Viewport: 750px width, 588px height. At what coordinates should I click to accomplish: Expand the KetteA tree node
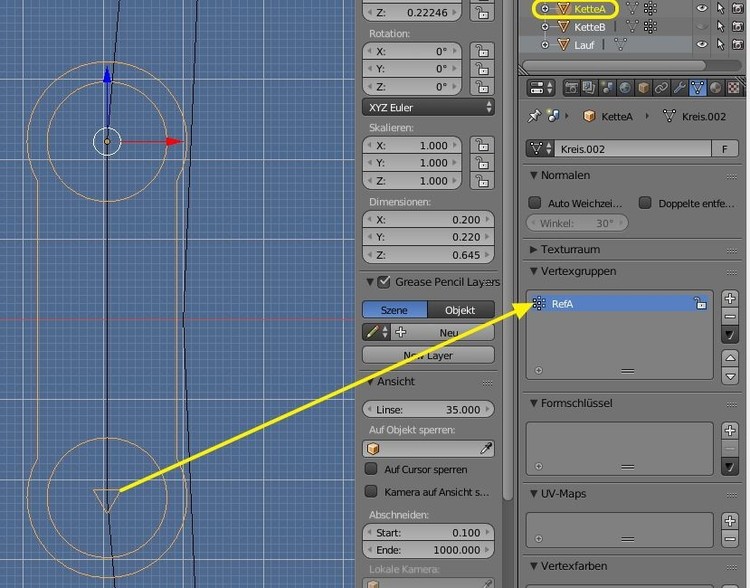545,8
